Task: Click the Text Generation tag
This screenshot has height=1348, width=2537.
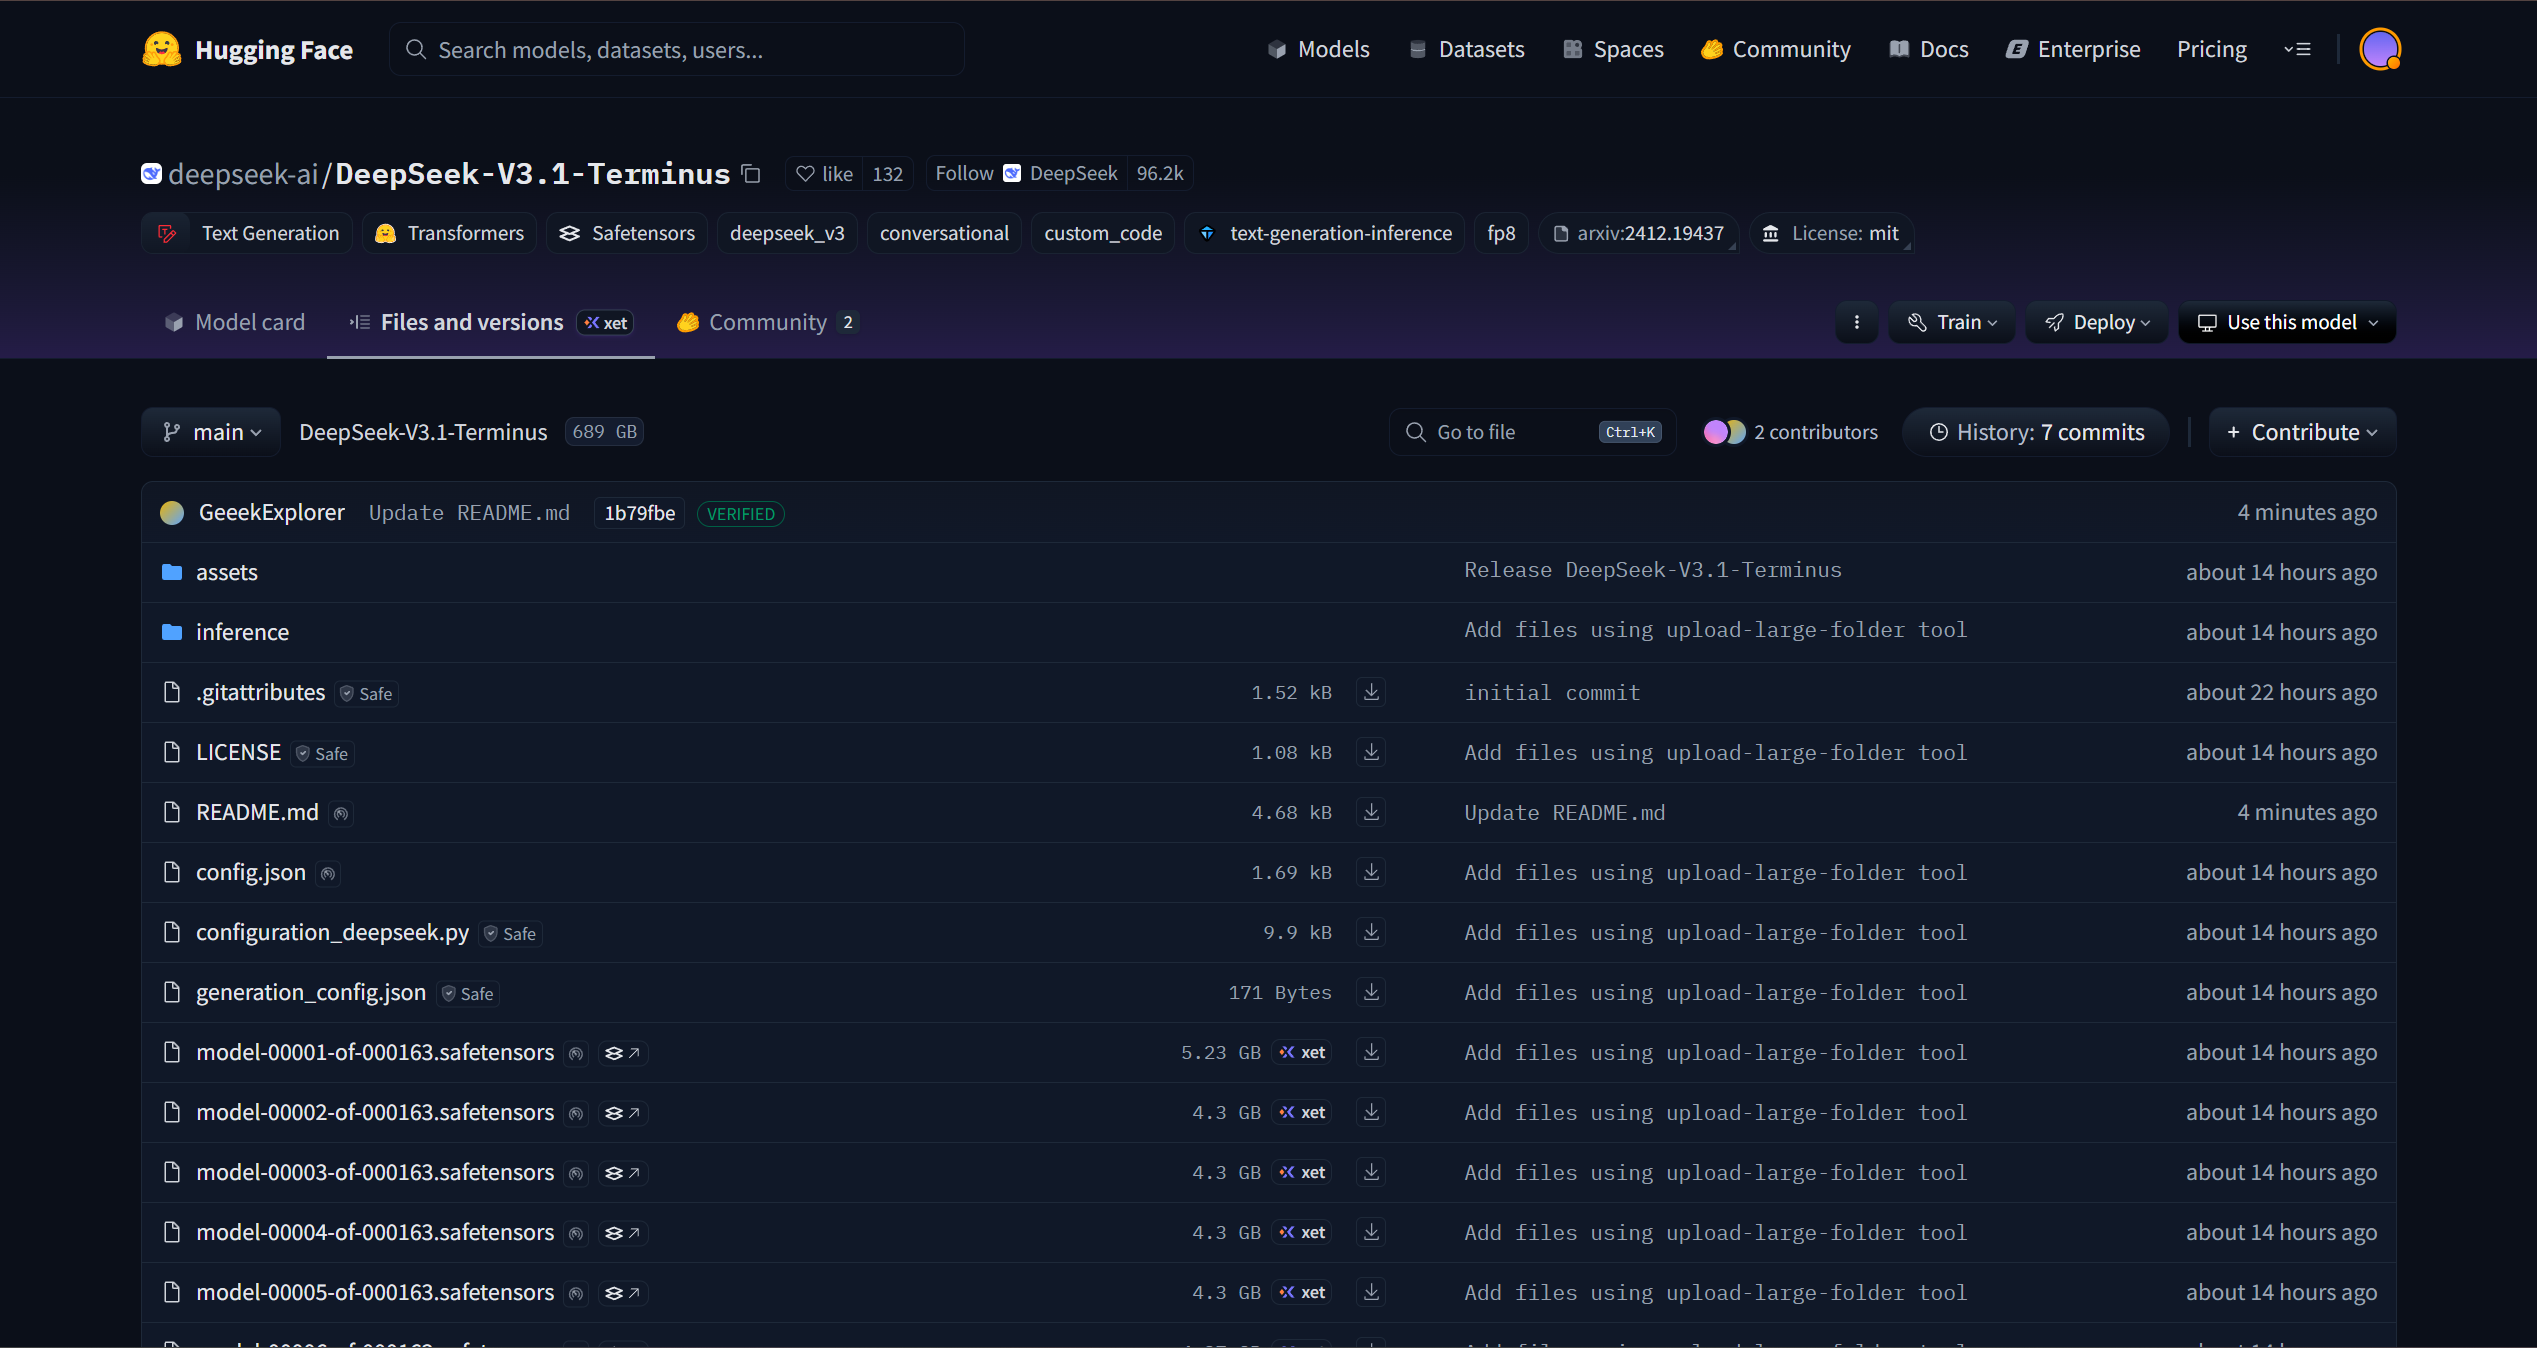Action: point(247,233)
